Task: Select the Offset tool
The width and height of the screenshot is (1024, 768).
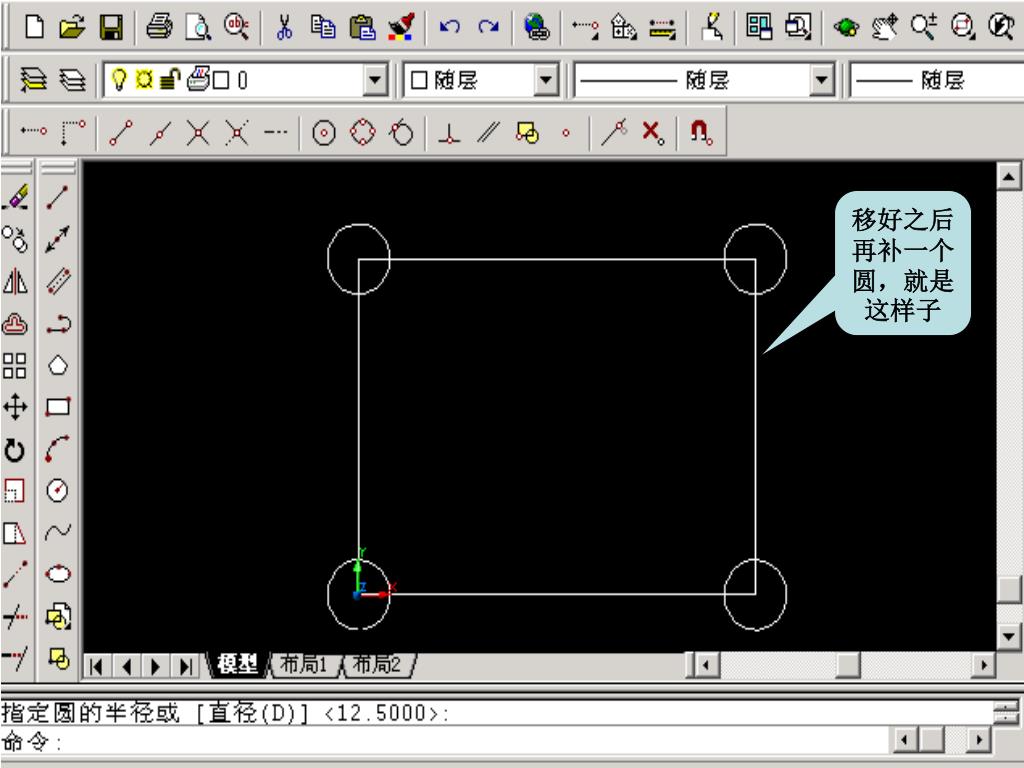Action: tap(15, 324)
